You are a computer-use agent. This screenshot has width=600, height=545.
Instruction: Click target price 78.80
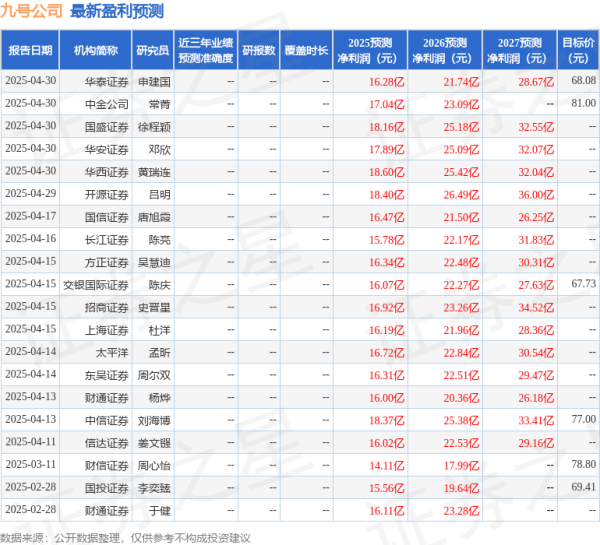click(584, 464)
